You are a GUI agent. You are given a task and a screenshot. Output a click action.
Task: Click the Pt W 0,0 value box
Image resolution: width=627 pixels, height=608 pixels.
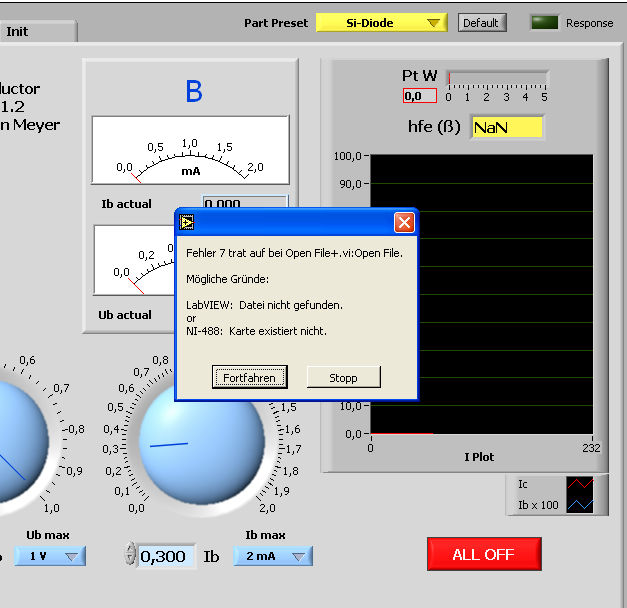coord(419,96)
